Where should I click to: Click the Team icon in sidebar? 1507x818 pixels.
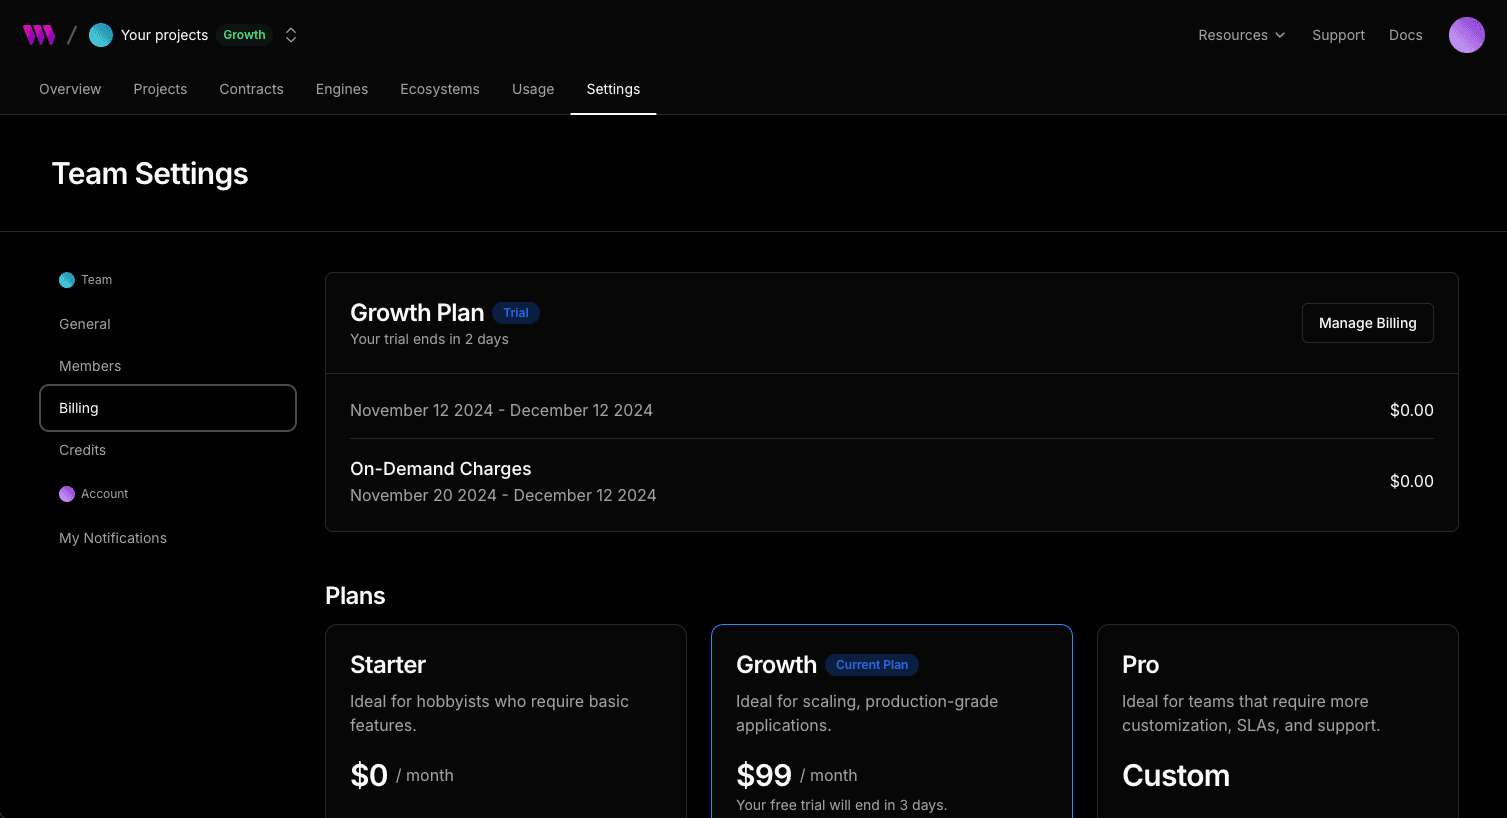pyautogui.click(x=67, y=280)
